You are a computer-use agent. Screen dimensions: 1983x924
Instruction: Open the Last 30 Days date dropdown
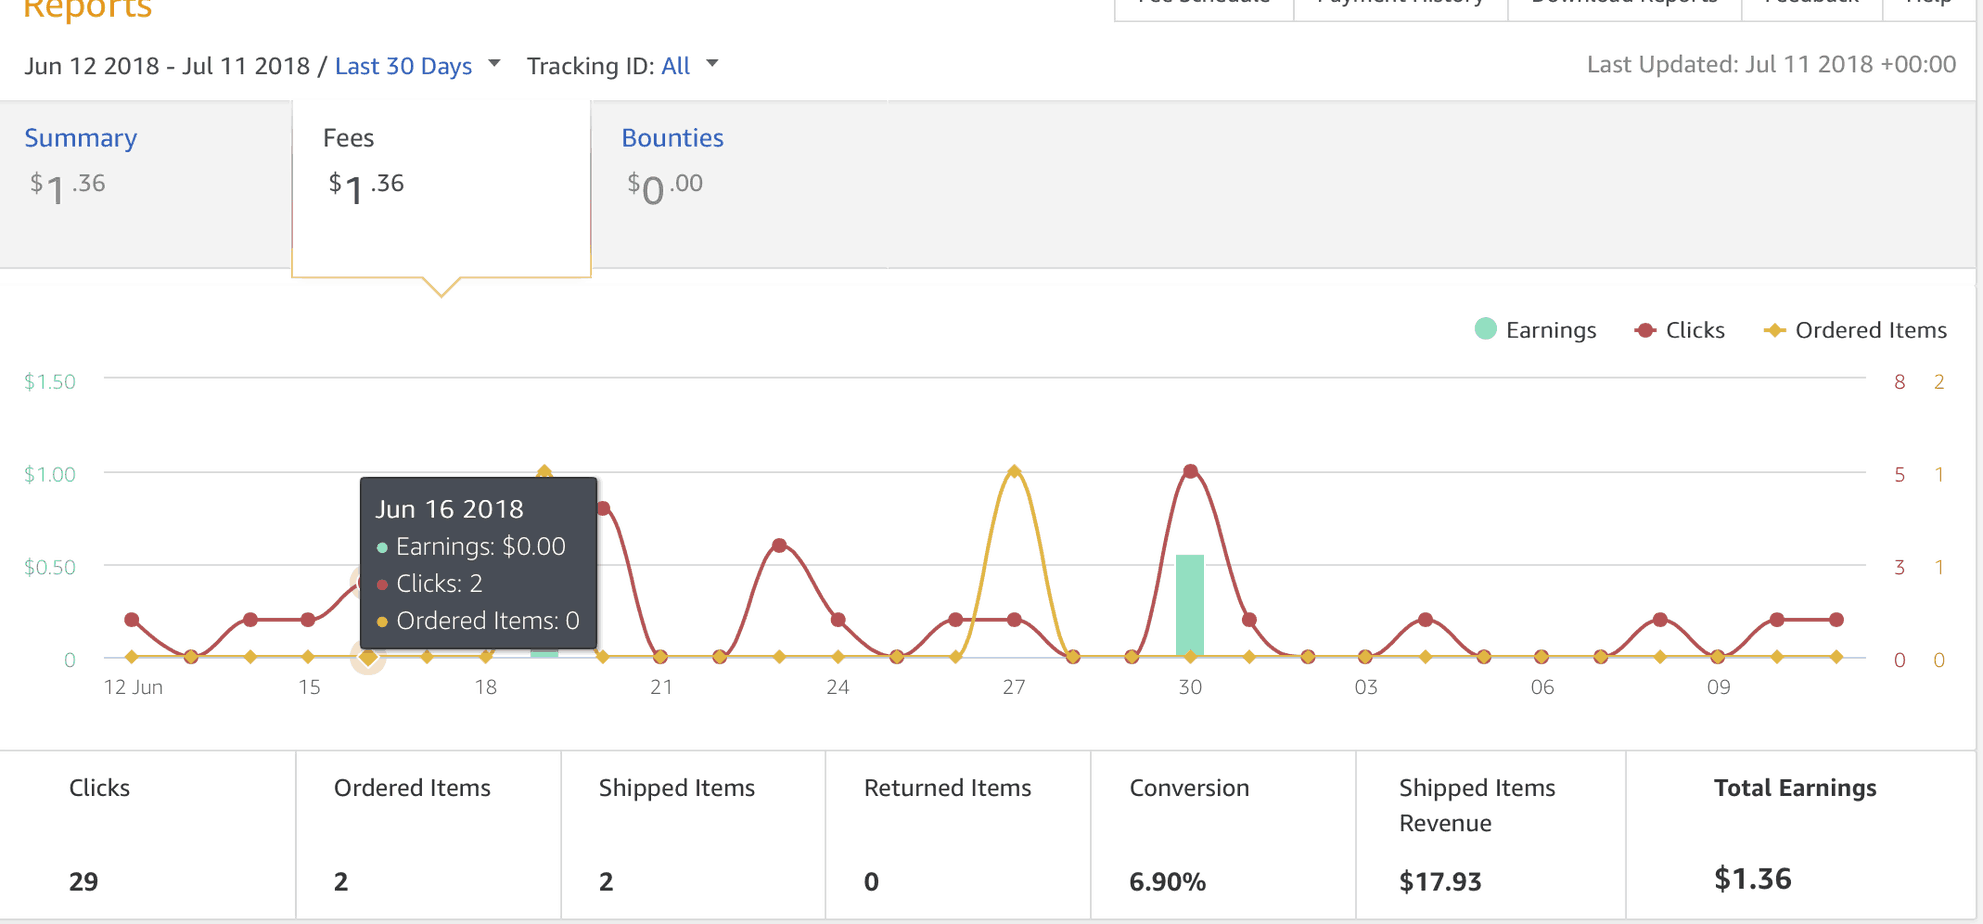pos(403,66)
